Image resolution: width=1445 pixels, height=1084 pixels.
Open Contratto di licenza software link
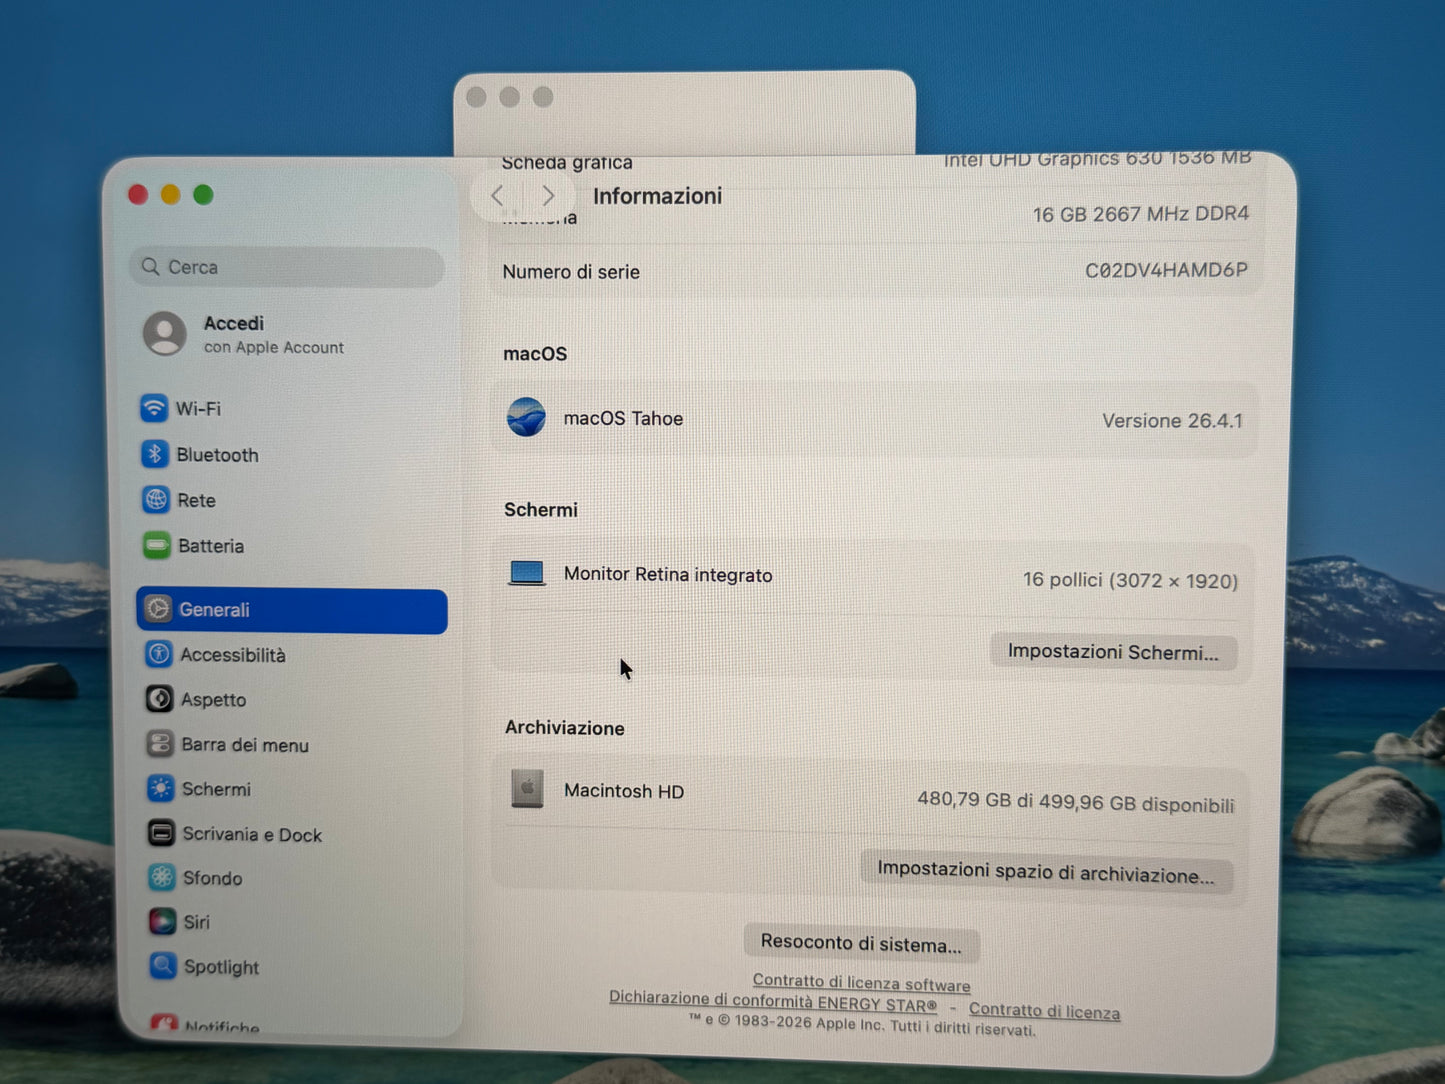(x=861, y=983)
